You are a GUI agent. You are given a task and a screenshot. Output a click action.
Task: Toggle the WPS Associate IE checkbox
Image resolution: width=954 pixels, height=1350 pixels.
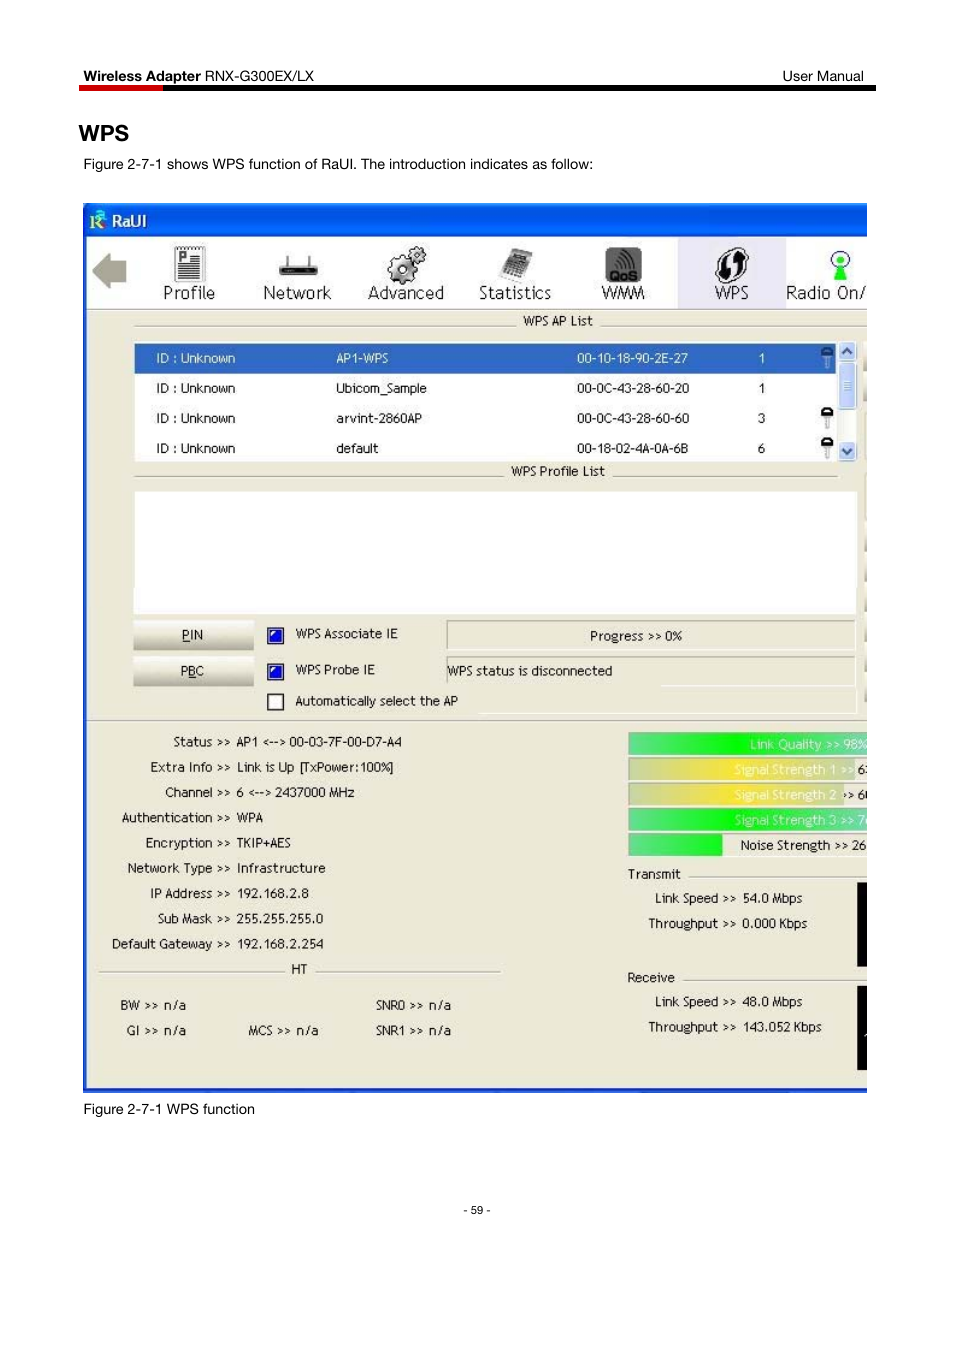click(276, 635)
